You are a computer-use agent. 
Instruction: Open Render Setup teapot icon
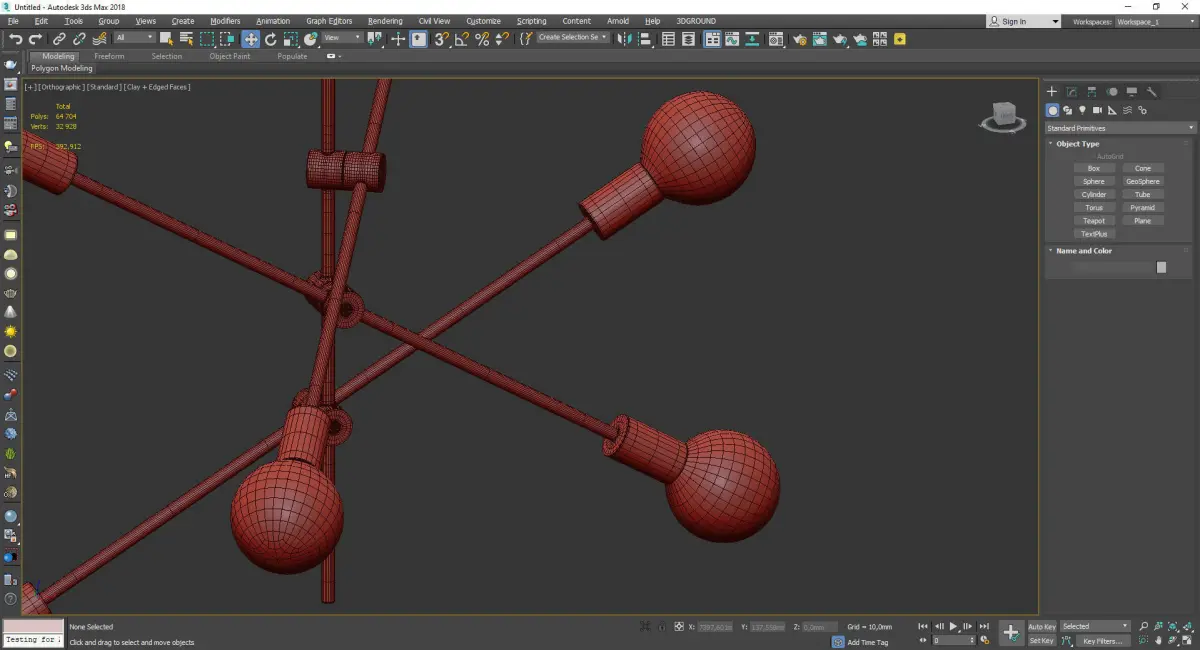(x=799, y=38)
